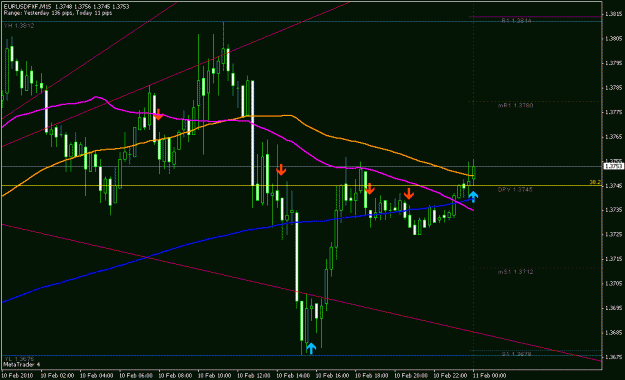Click the 1.3685 price axis label
The image size is (625, 380).
(613, 333)
